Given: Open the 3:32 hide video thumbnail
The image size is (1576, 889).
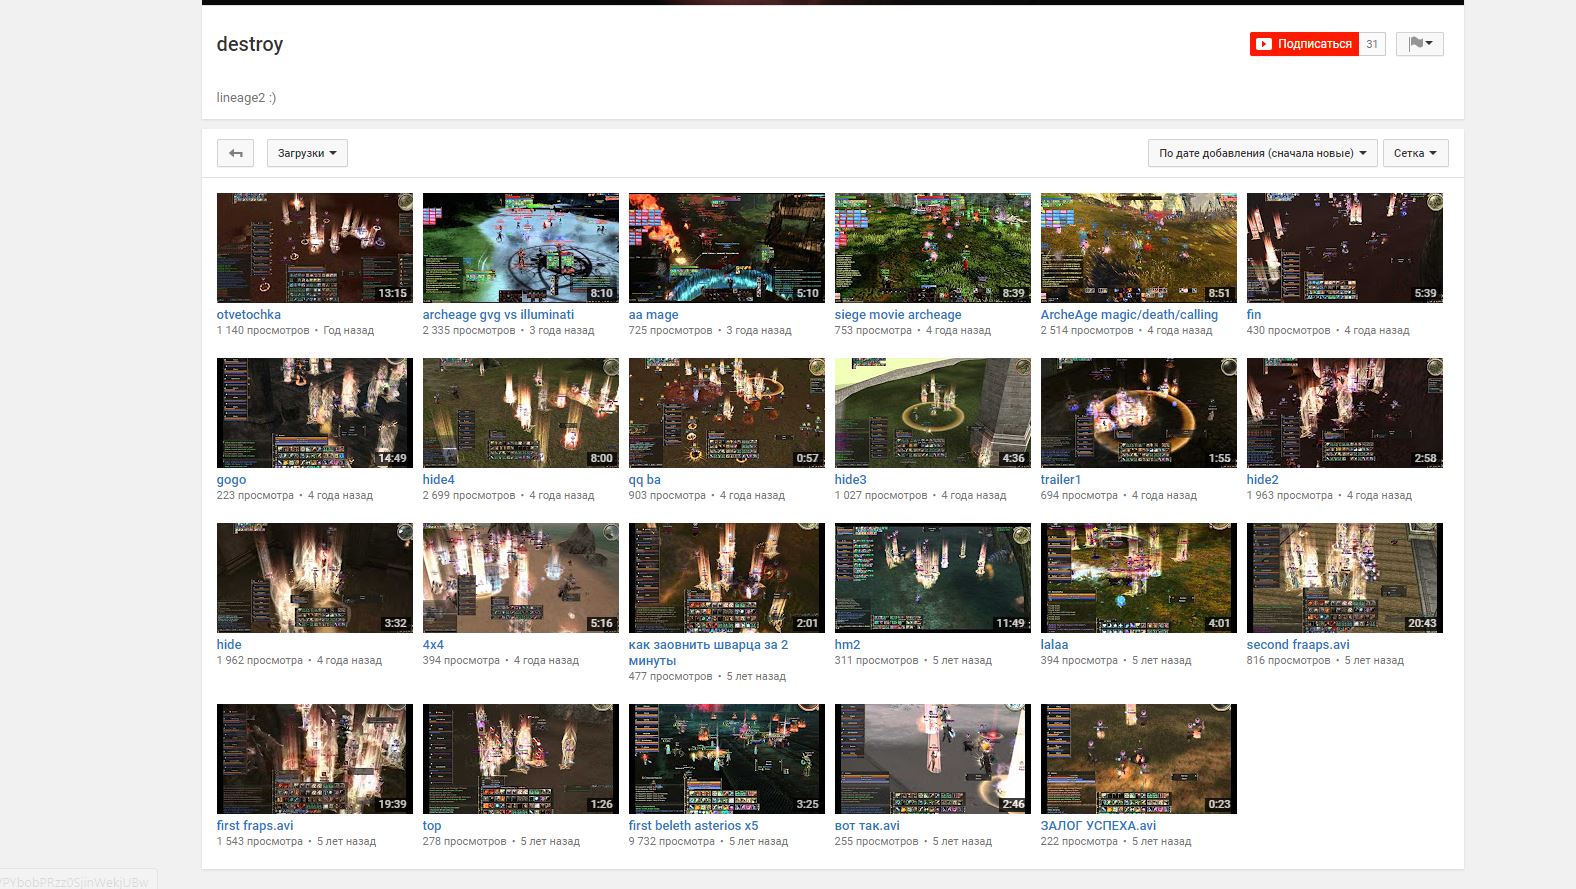Looking at the screenshot, I should point(315,578).
